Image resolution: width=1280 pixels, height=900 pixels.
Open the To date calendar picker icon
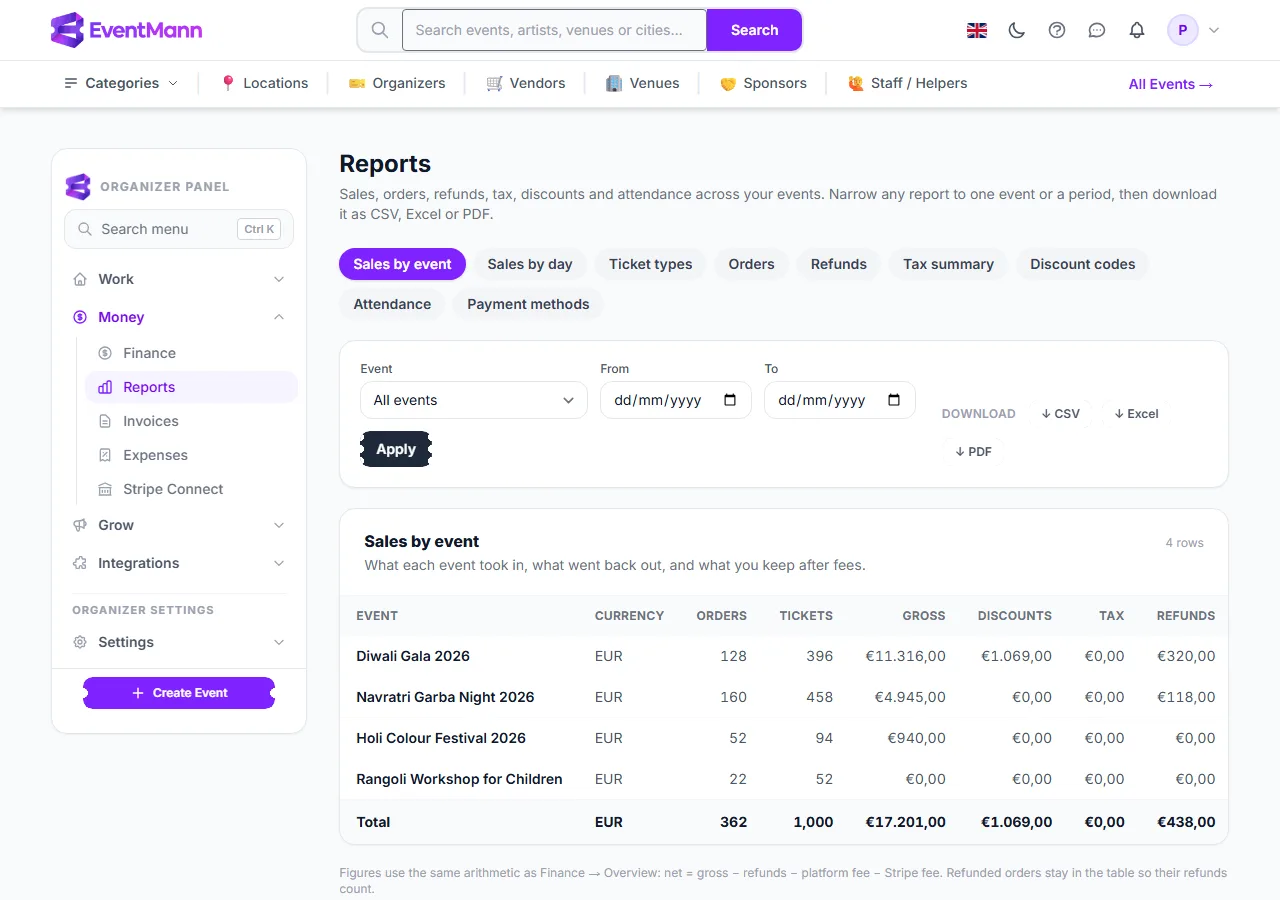pyautogui.click(x=894, y=400)
